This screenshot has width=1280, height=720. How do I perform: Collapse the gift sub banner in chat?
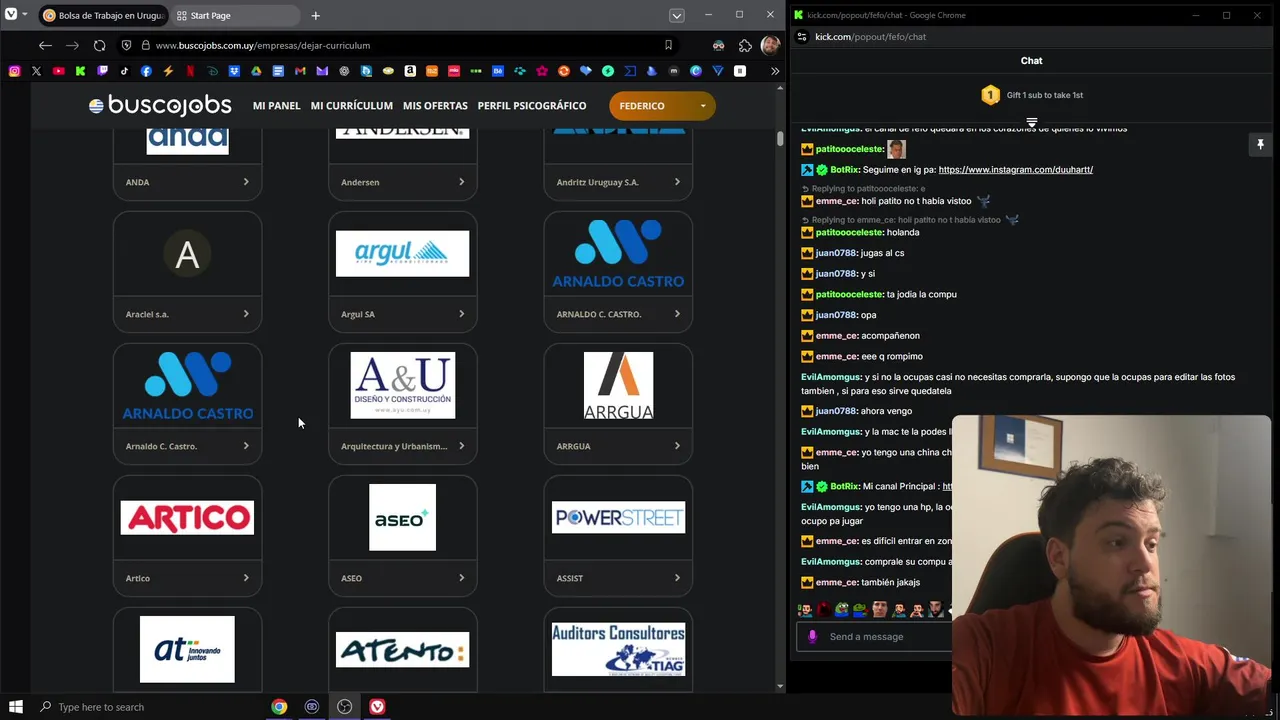pyautogui.click(x=1031, y=123)
